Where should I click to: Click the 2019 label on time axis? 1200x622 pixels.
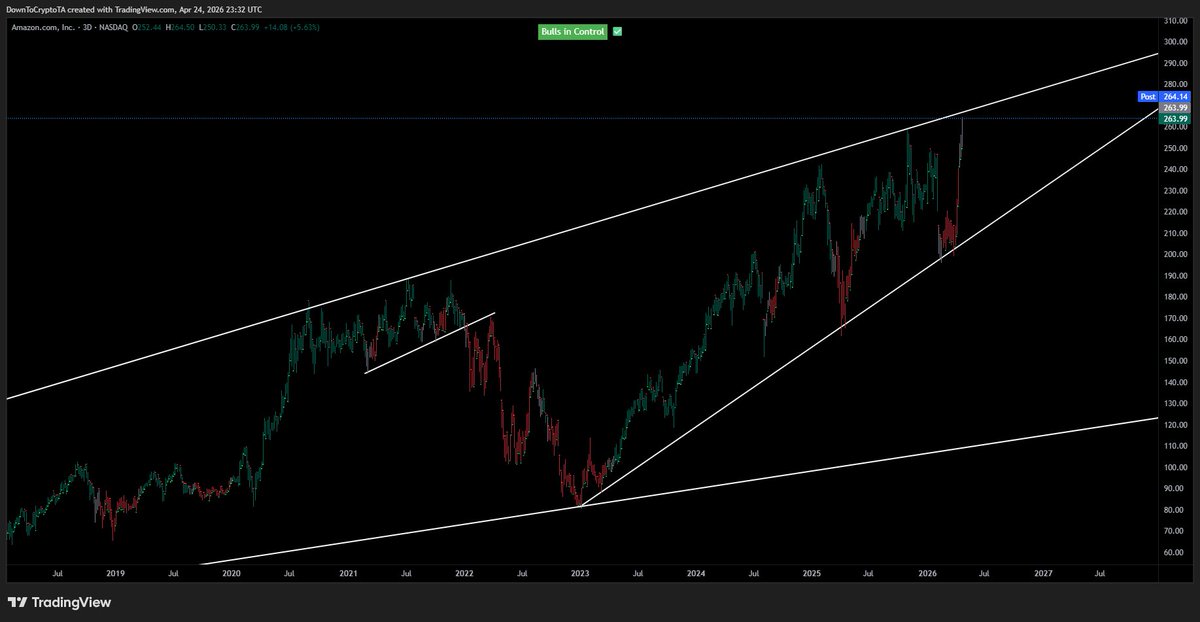(115, 574)
